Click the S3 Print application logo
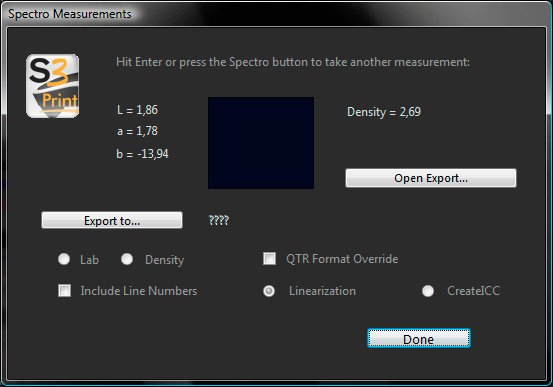The width and height of the screenshot is (553, 387). (52, 86)
